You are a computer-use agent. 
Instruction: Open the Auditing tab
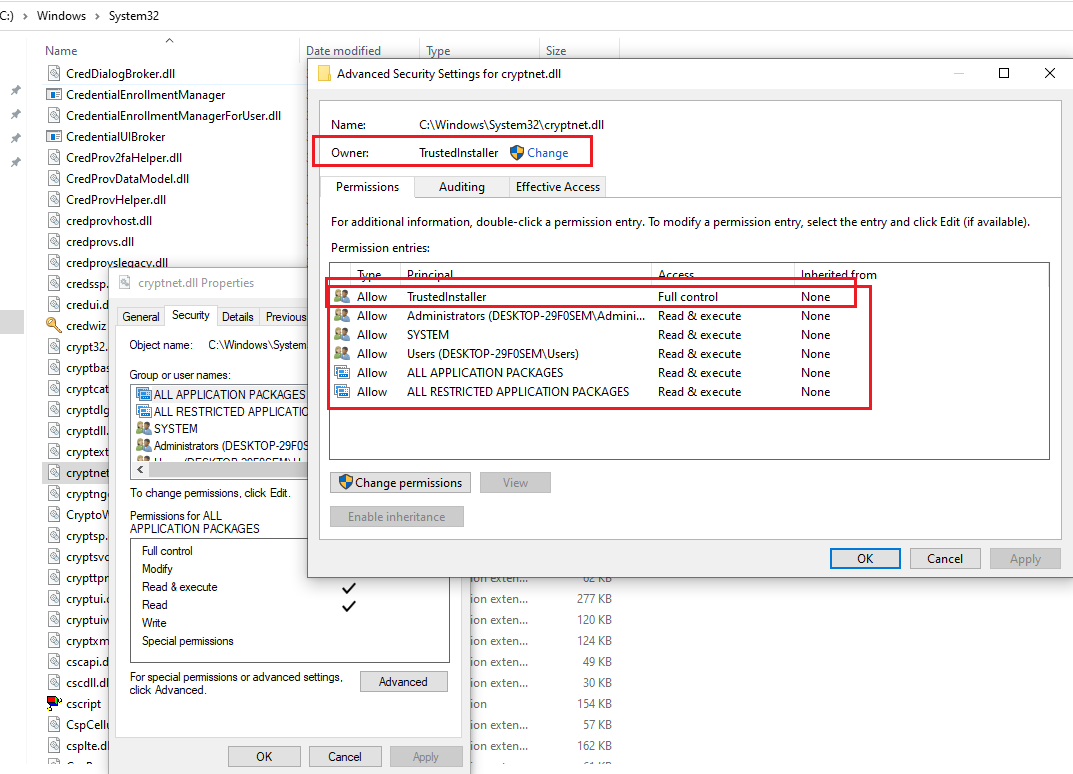(x=462, y=187)
